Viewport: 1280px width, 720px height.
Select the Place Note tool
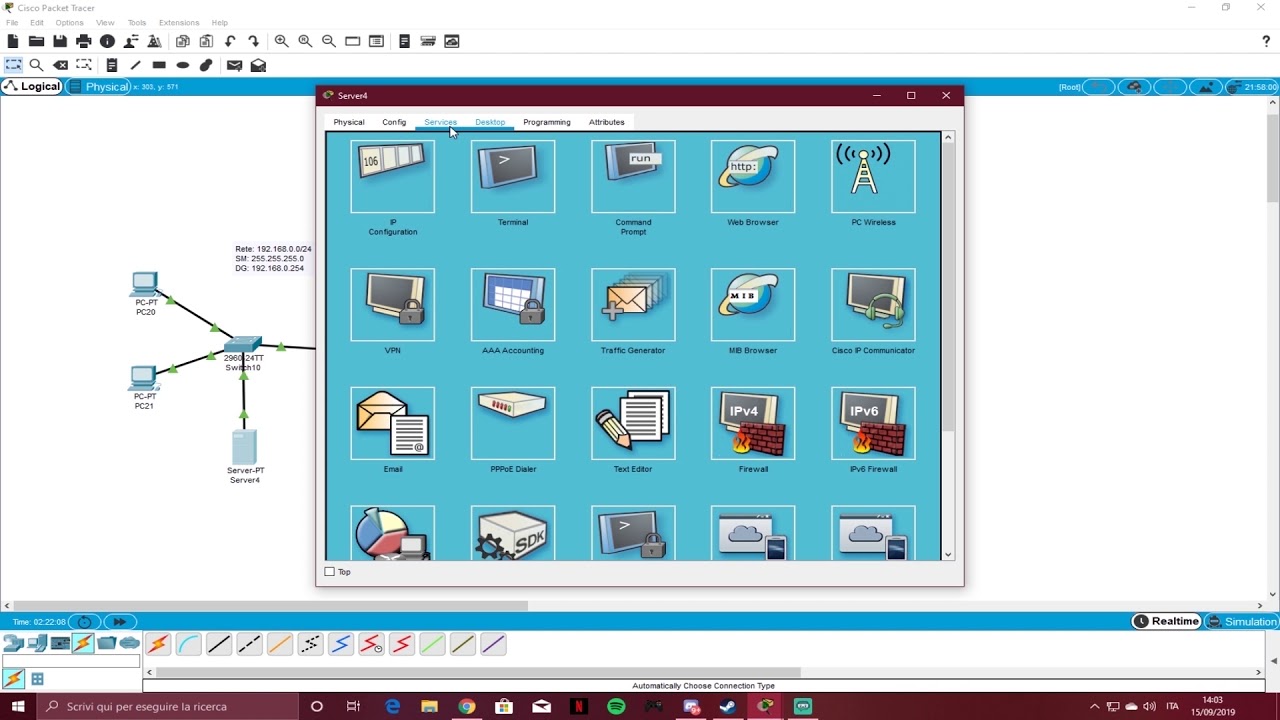pyautogui.click(x=112, y=65)
